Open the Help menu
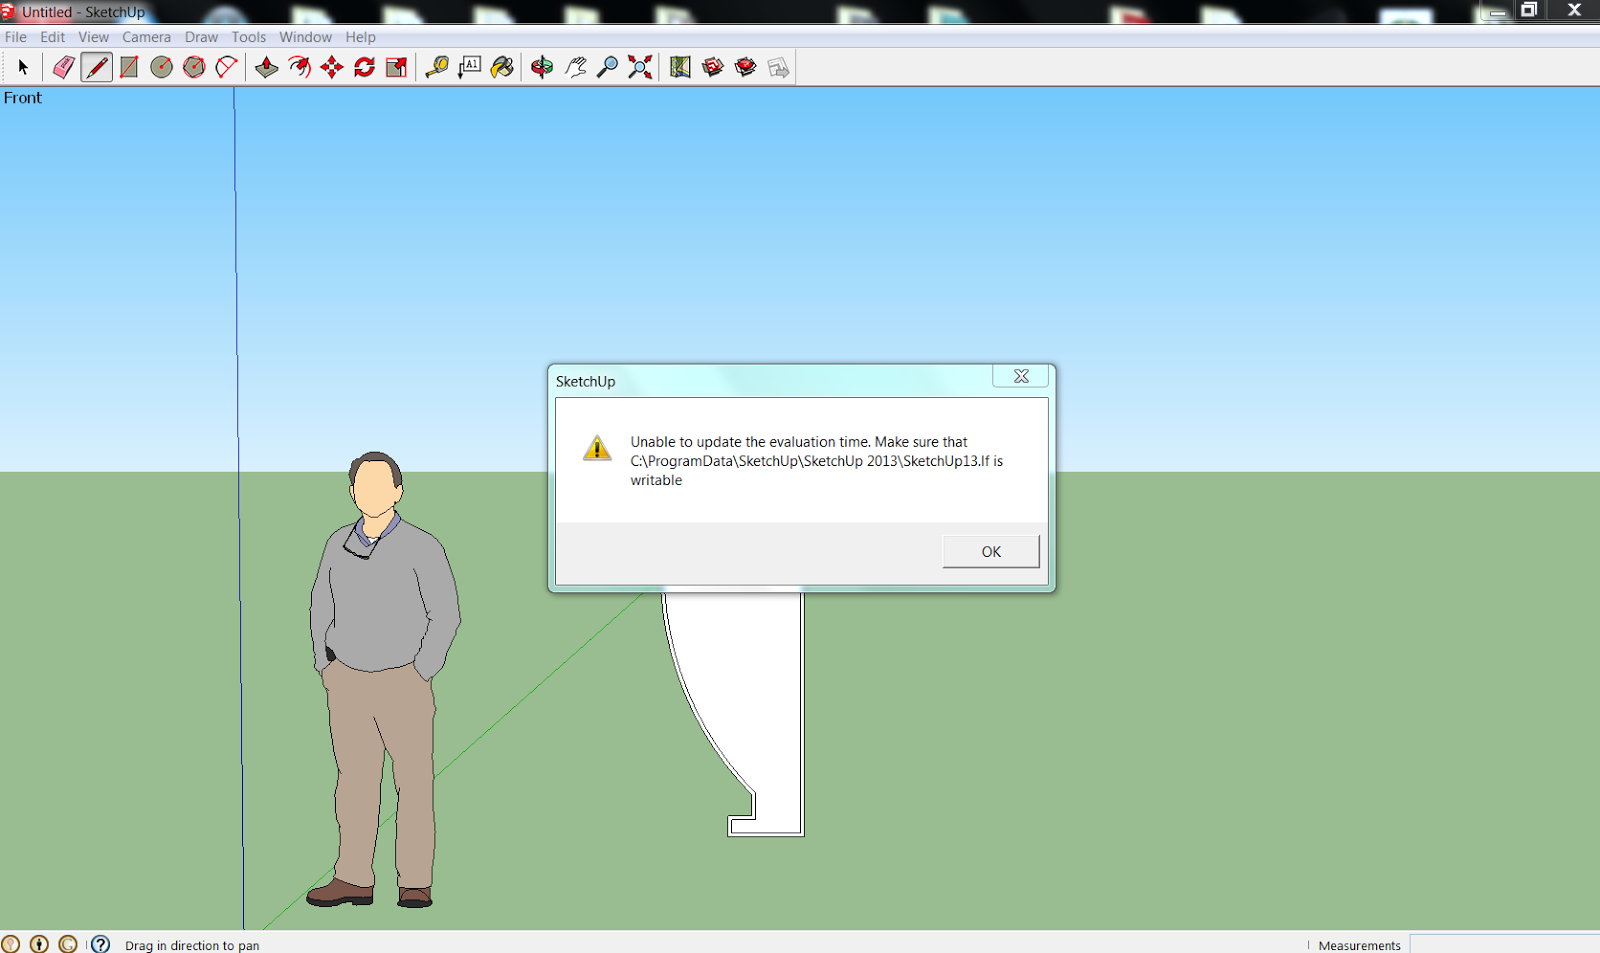This screenshot has width=1600, height=953. click(361, 37)
